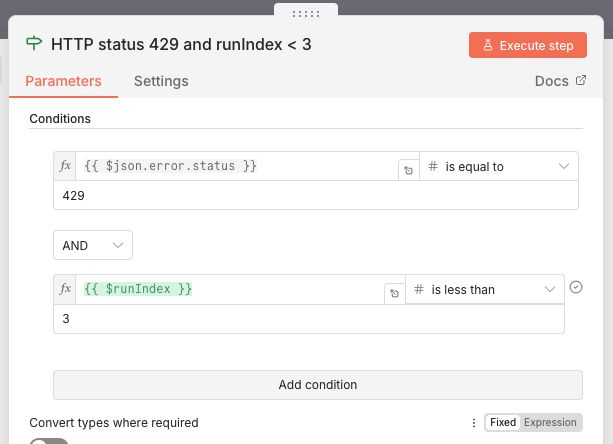This screenshot has height=444, width=613.
Task: Expand the AND combinator dropdown
Action: [93, 245]
